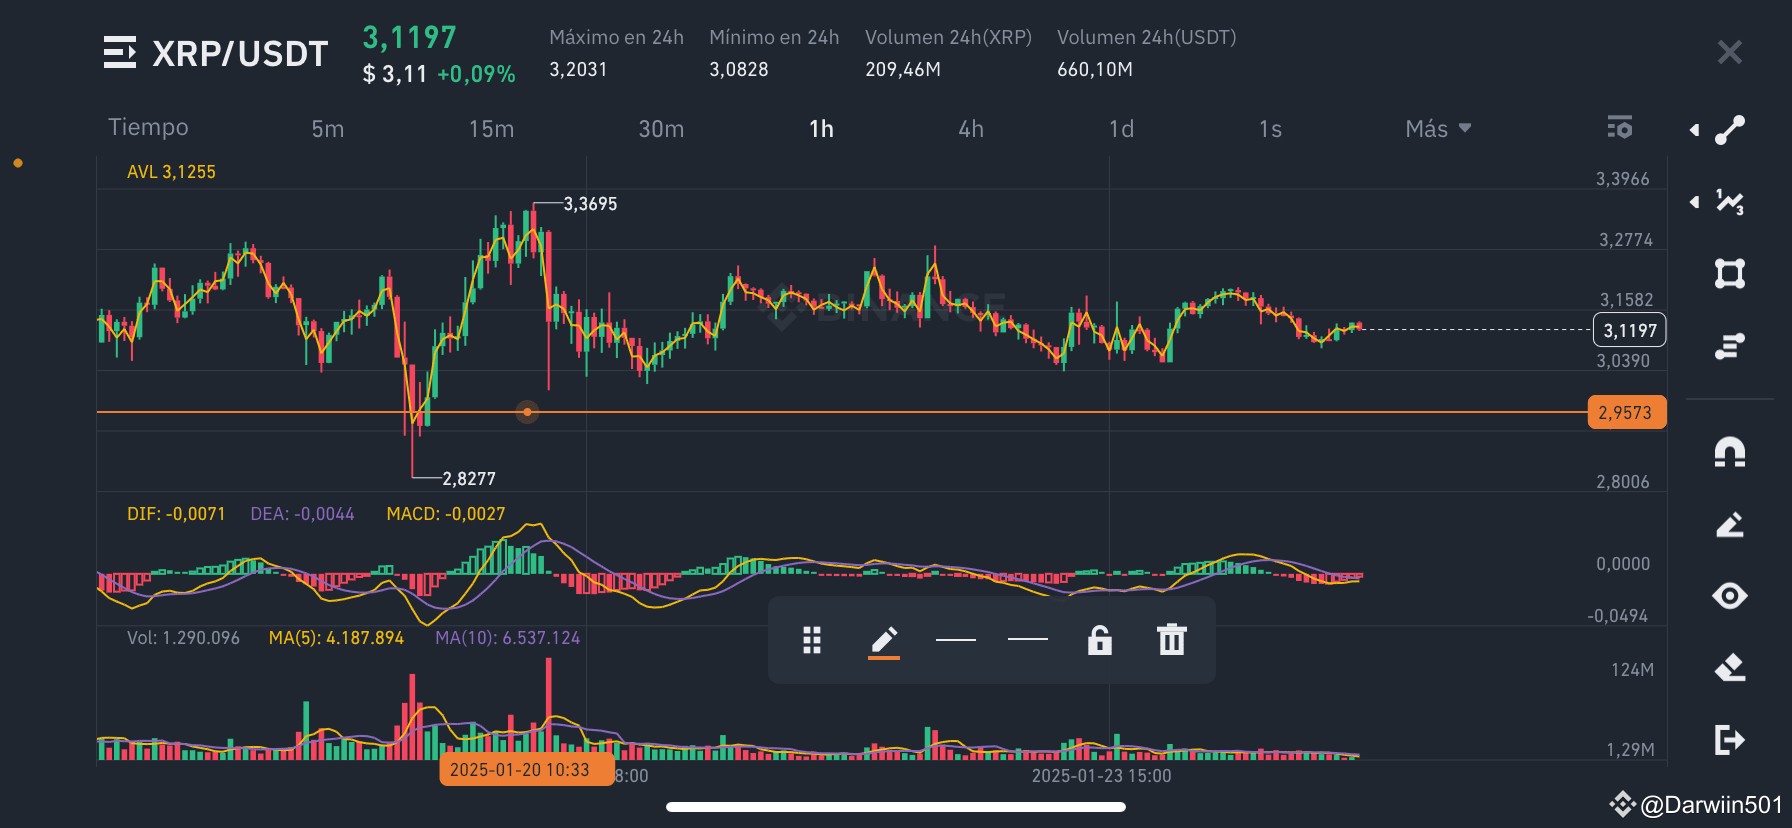Viewport: 1792px width, 828px height.
Task: Select the wave pattern drawing tool
Action: coord(1730,202)
